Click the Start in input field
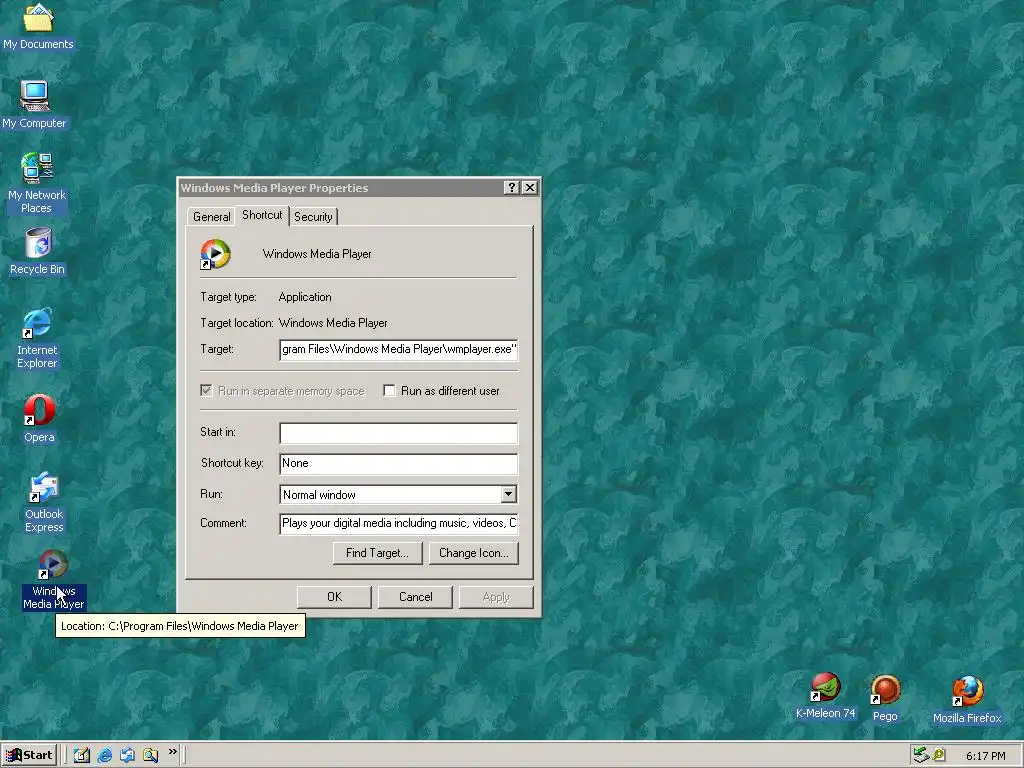 click(398, 433)
